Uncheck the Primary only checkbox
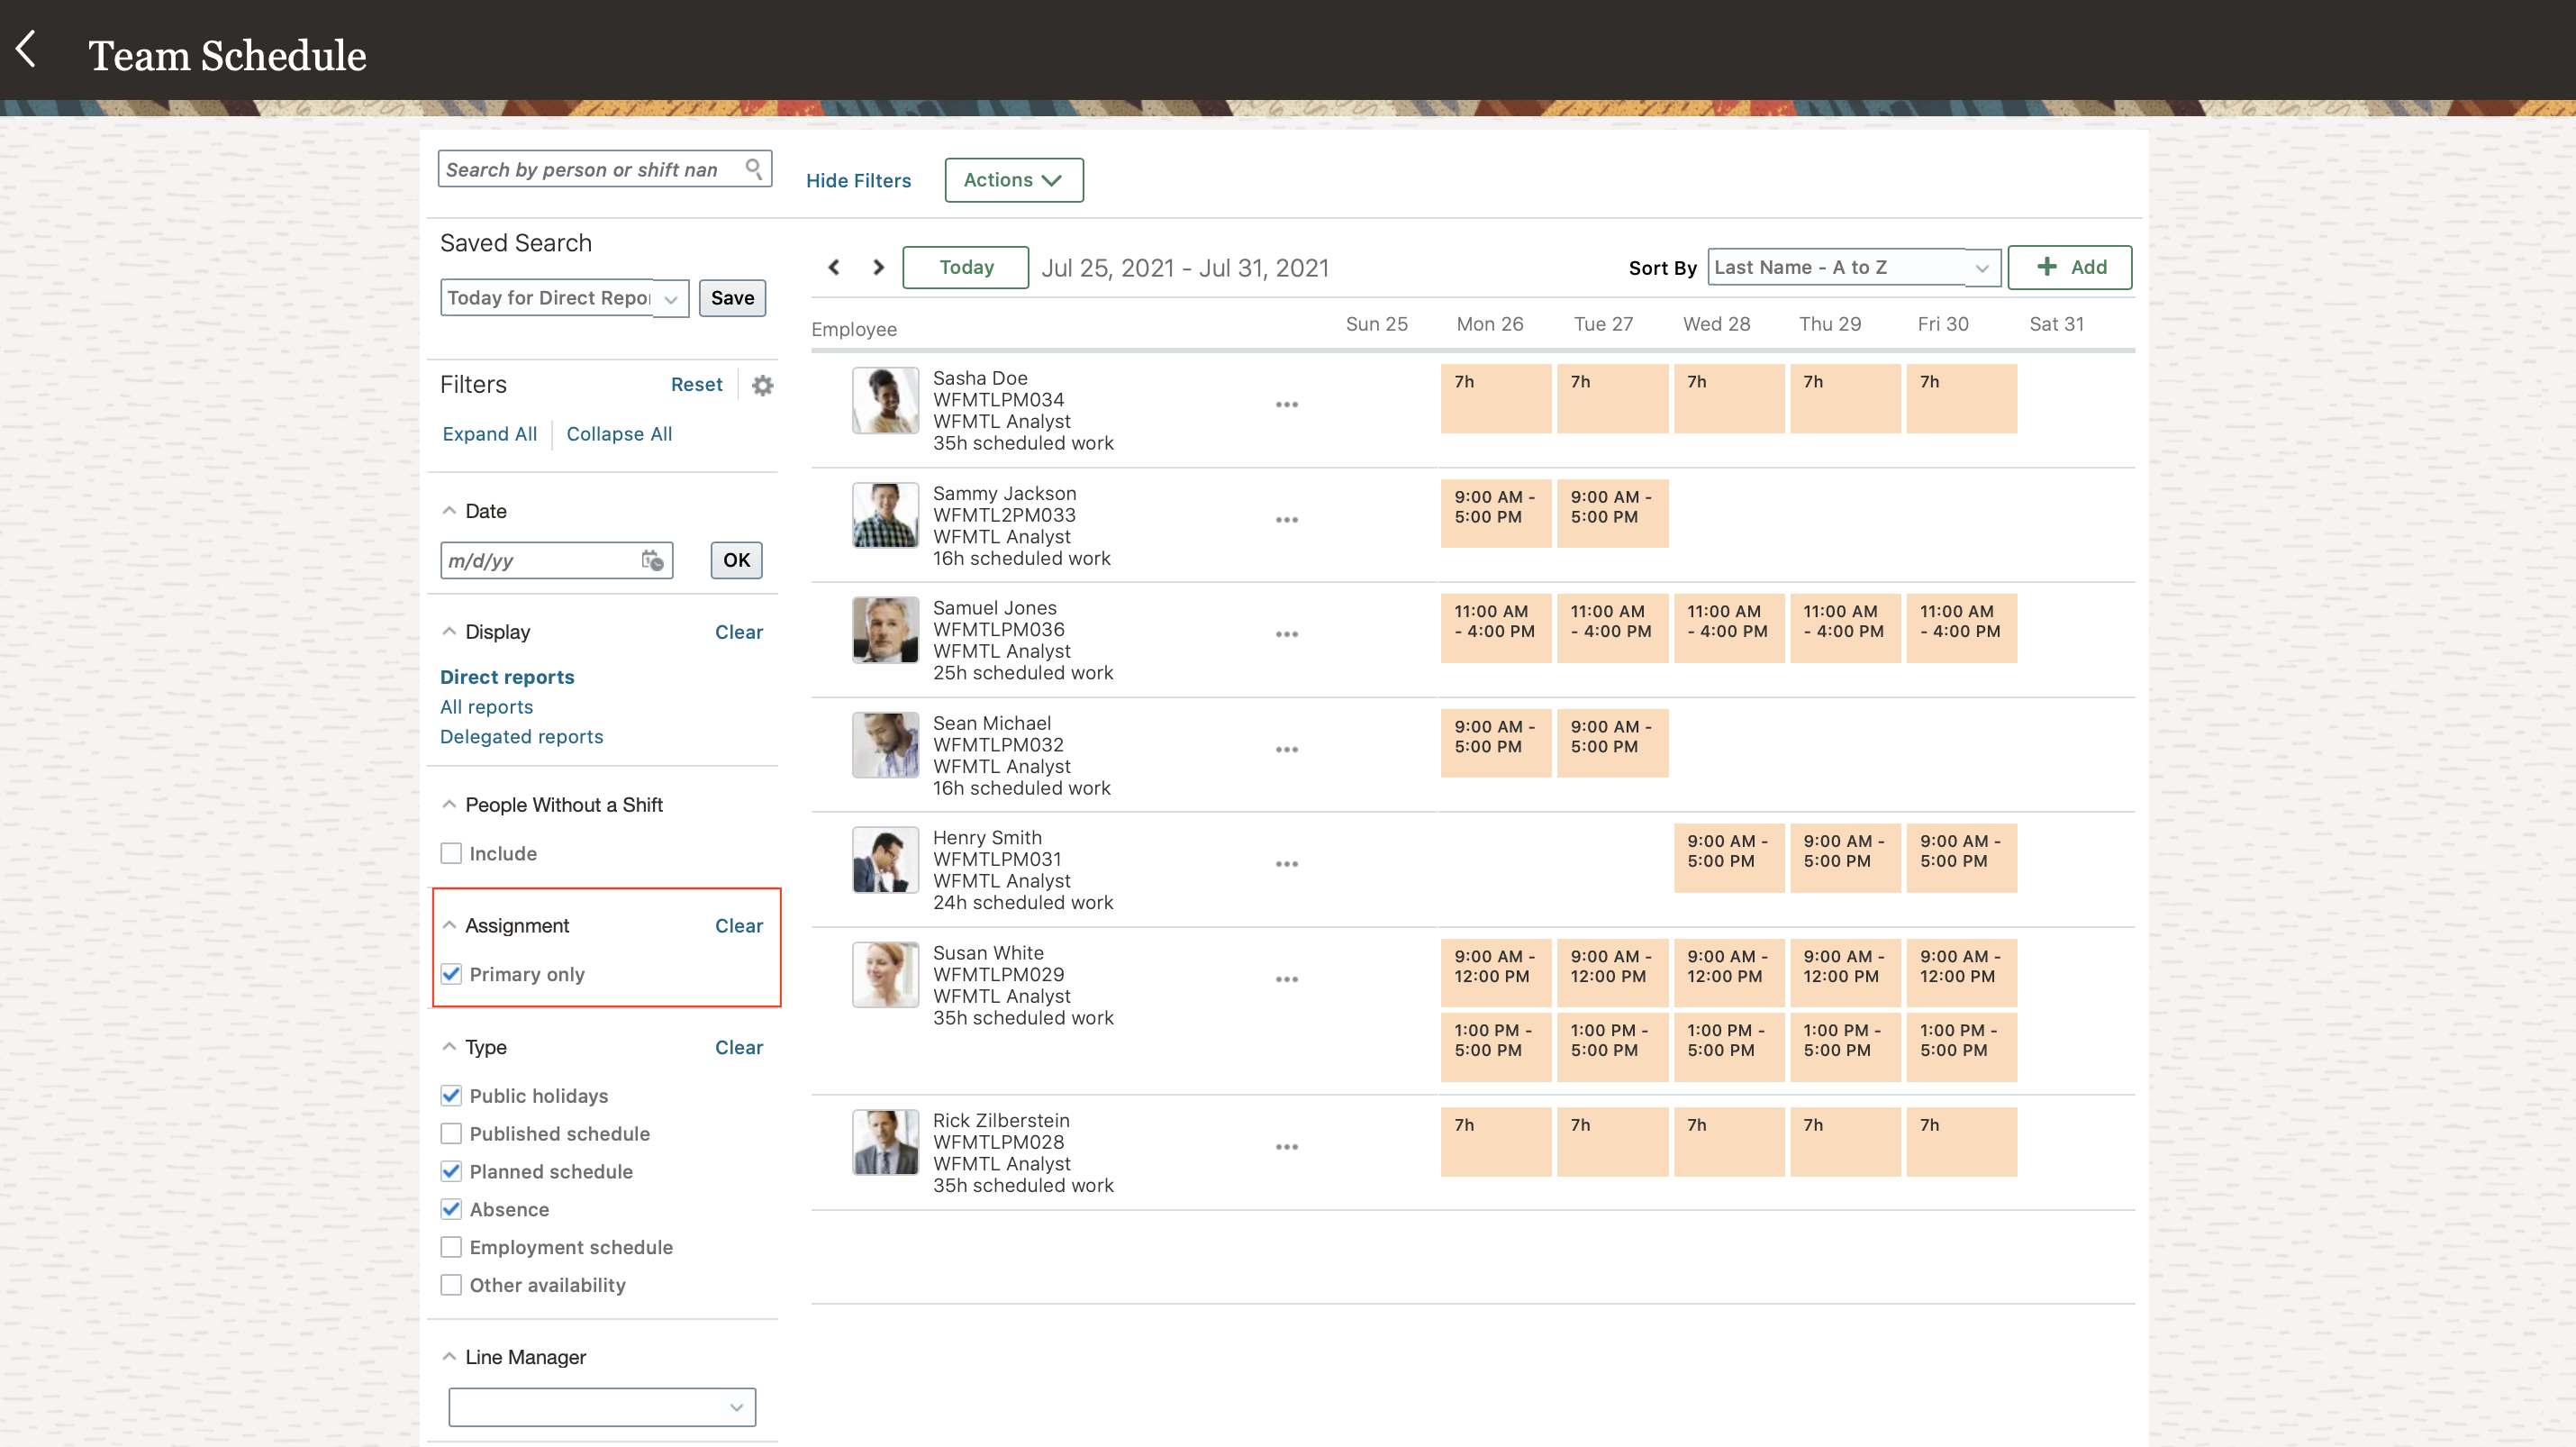 click(x=451, y=973)
